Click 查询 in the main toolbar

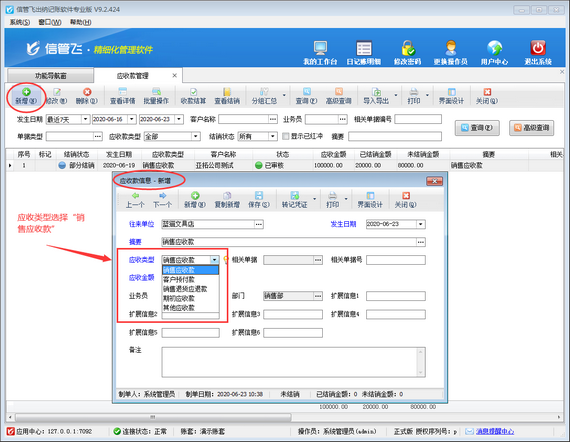pyautogui.click(x=306, y=96)
